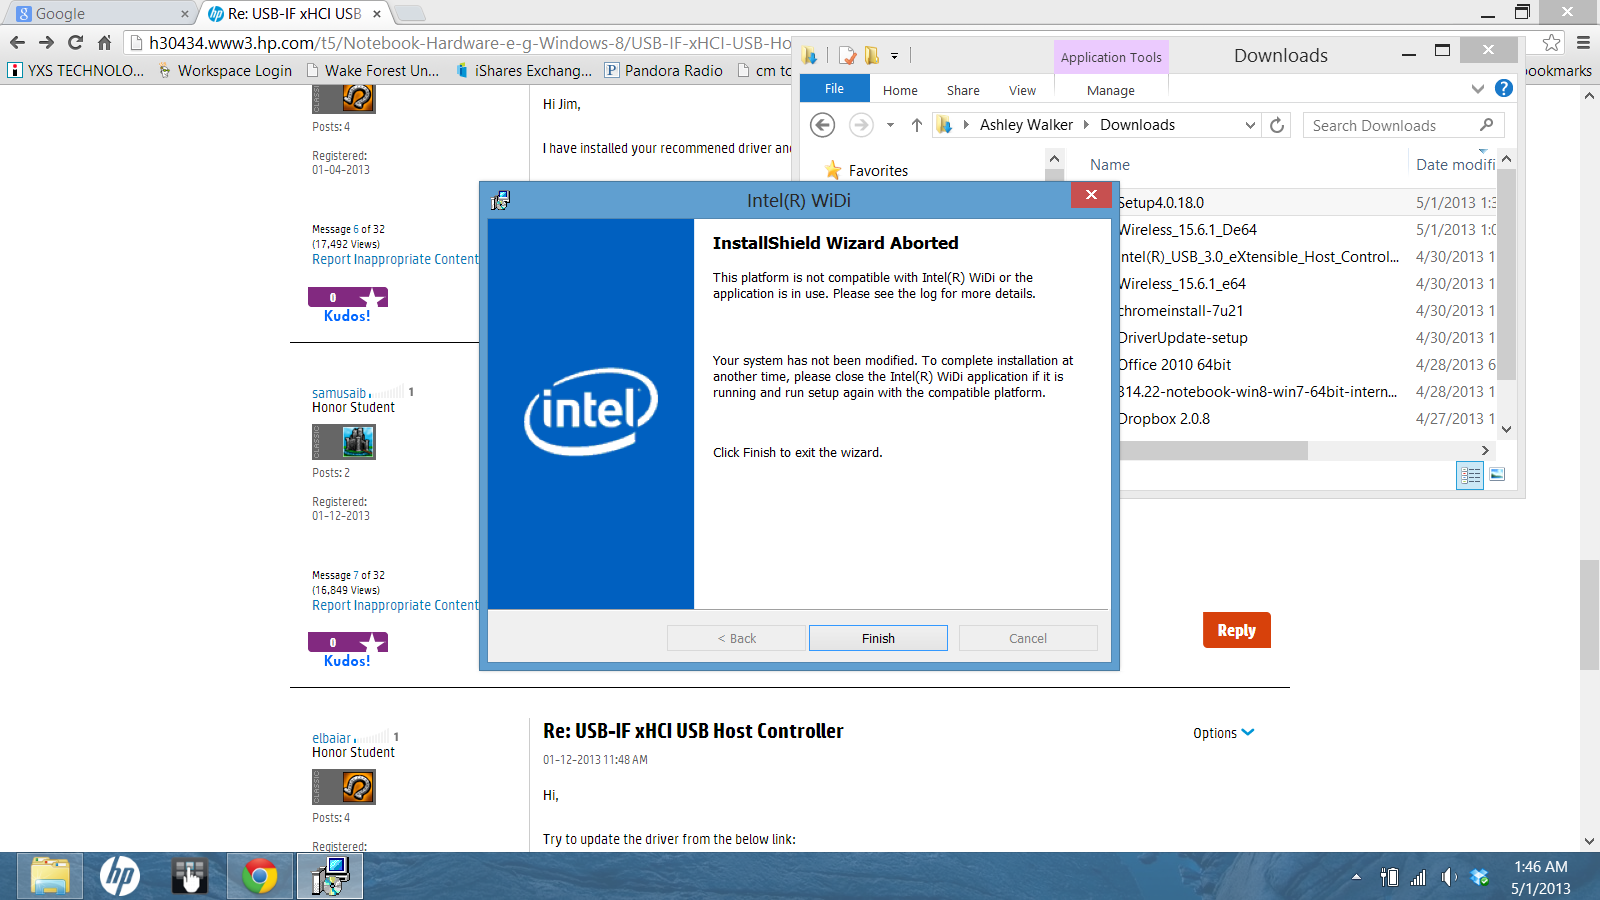Open the File menu in Explorer
The width and height of the screenshot is (1600, 900).
tap(834, 89)
